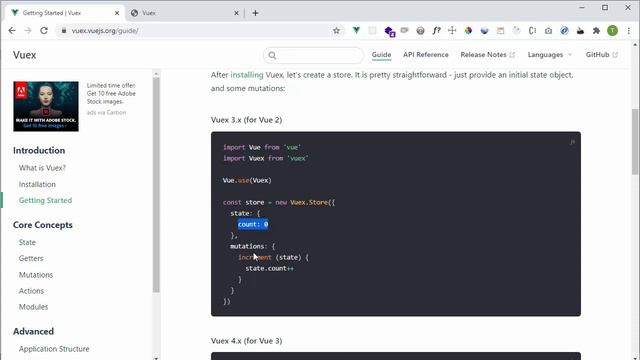640x360 pixels.
Task: Open the Actions sidebar page
Action: tap(31, 291)
